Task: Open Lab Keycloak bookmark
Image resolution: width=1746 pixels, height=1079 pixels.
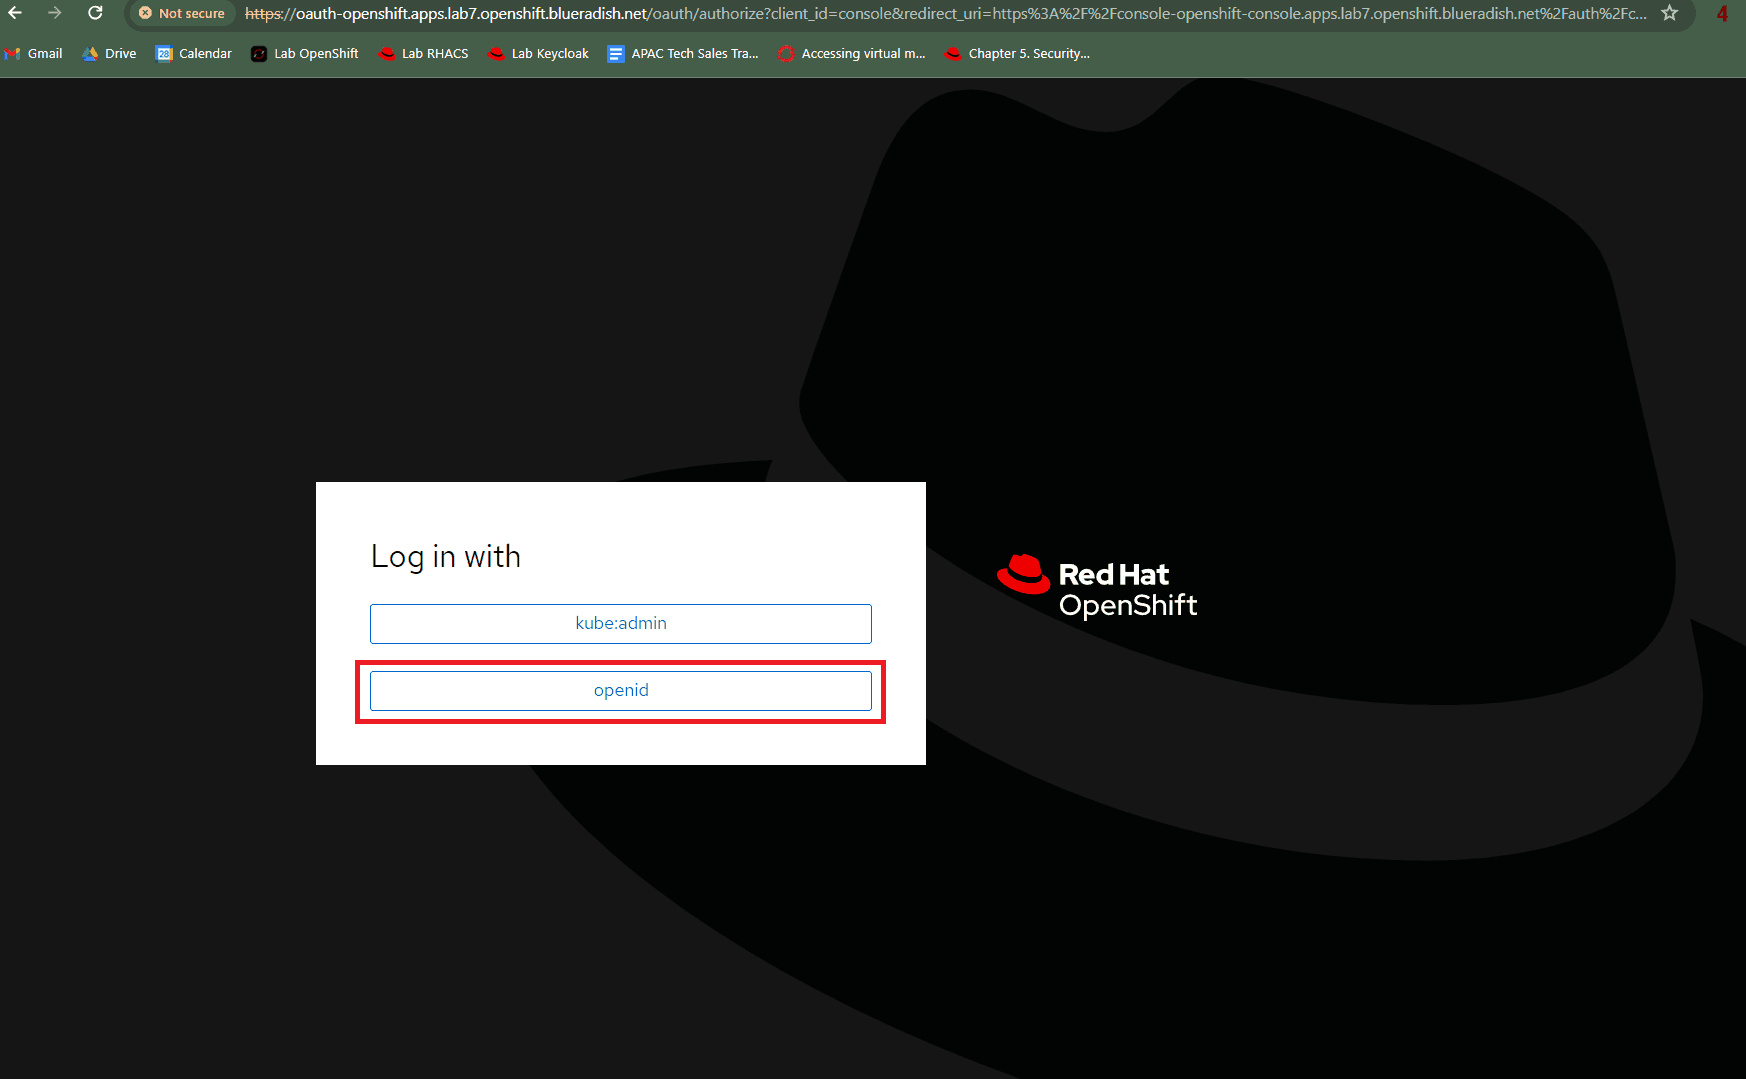Action: (539, 54)
